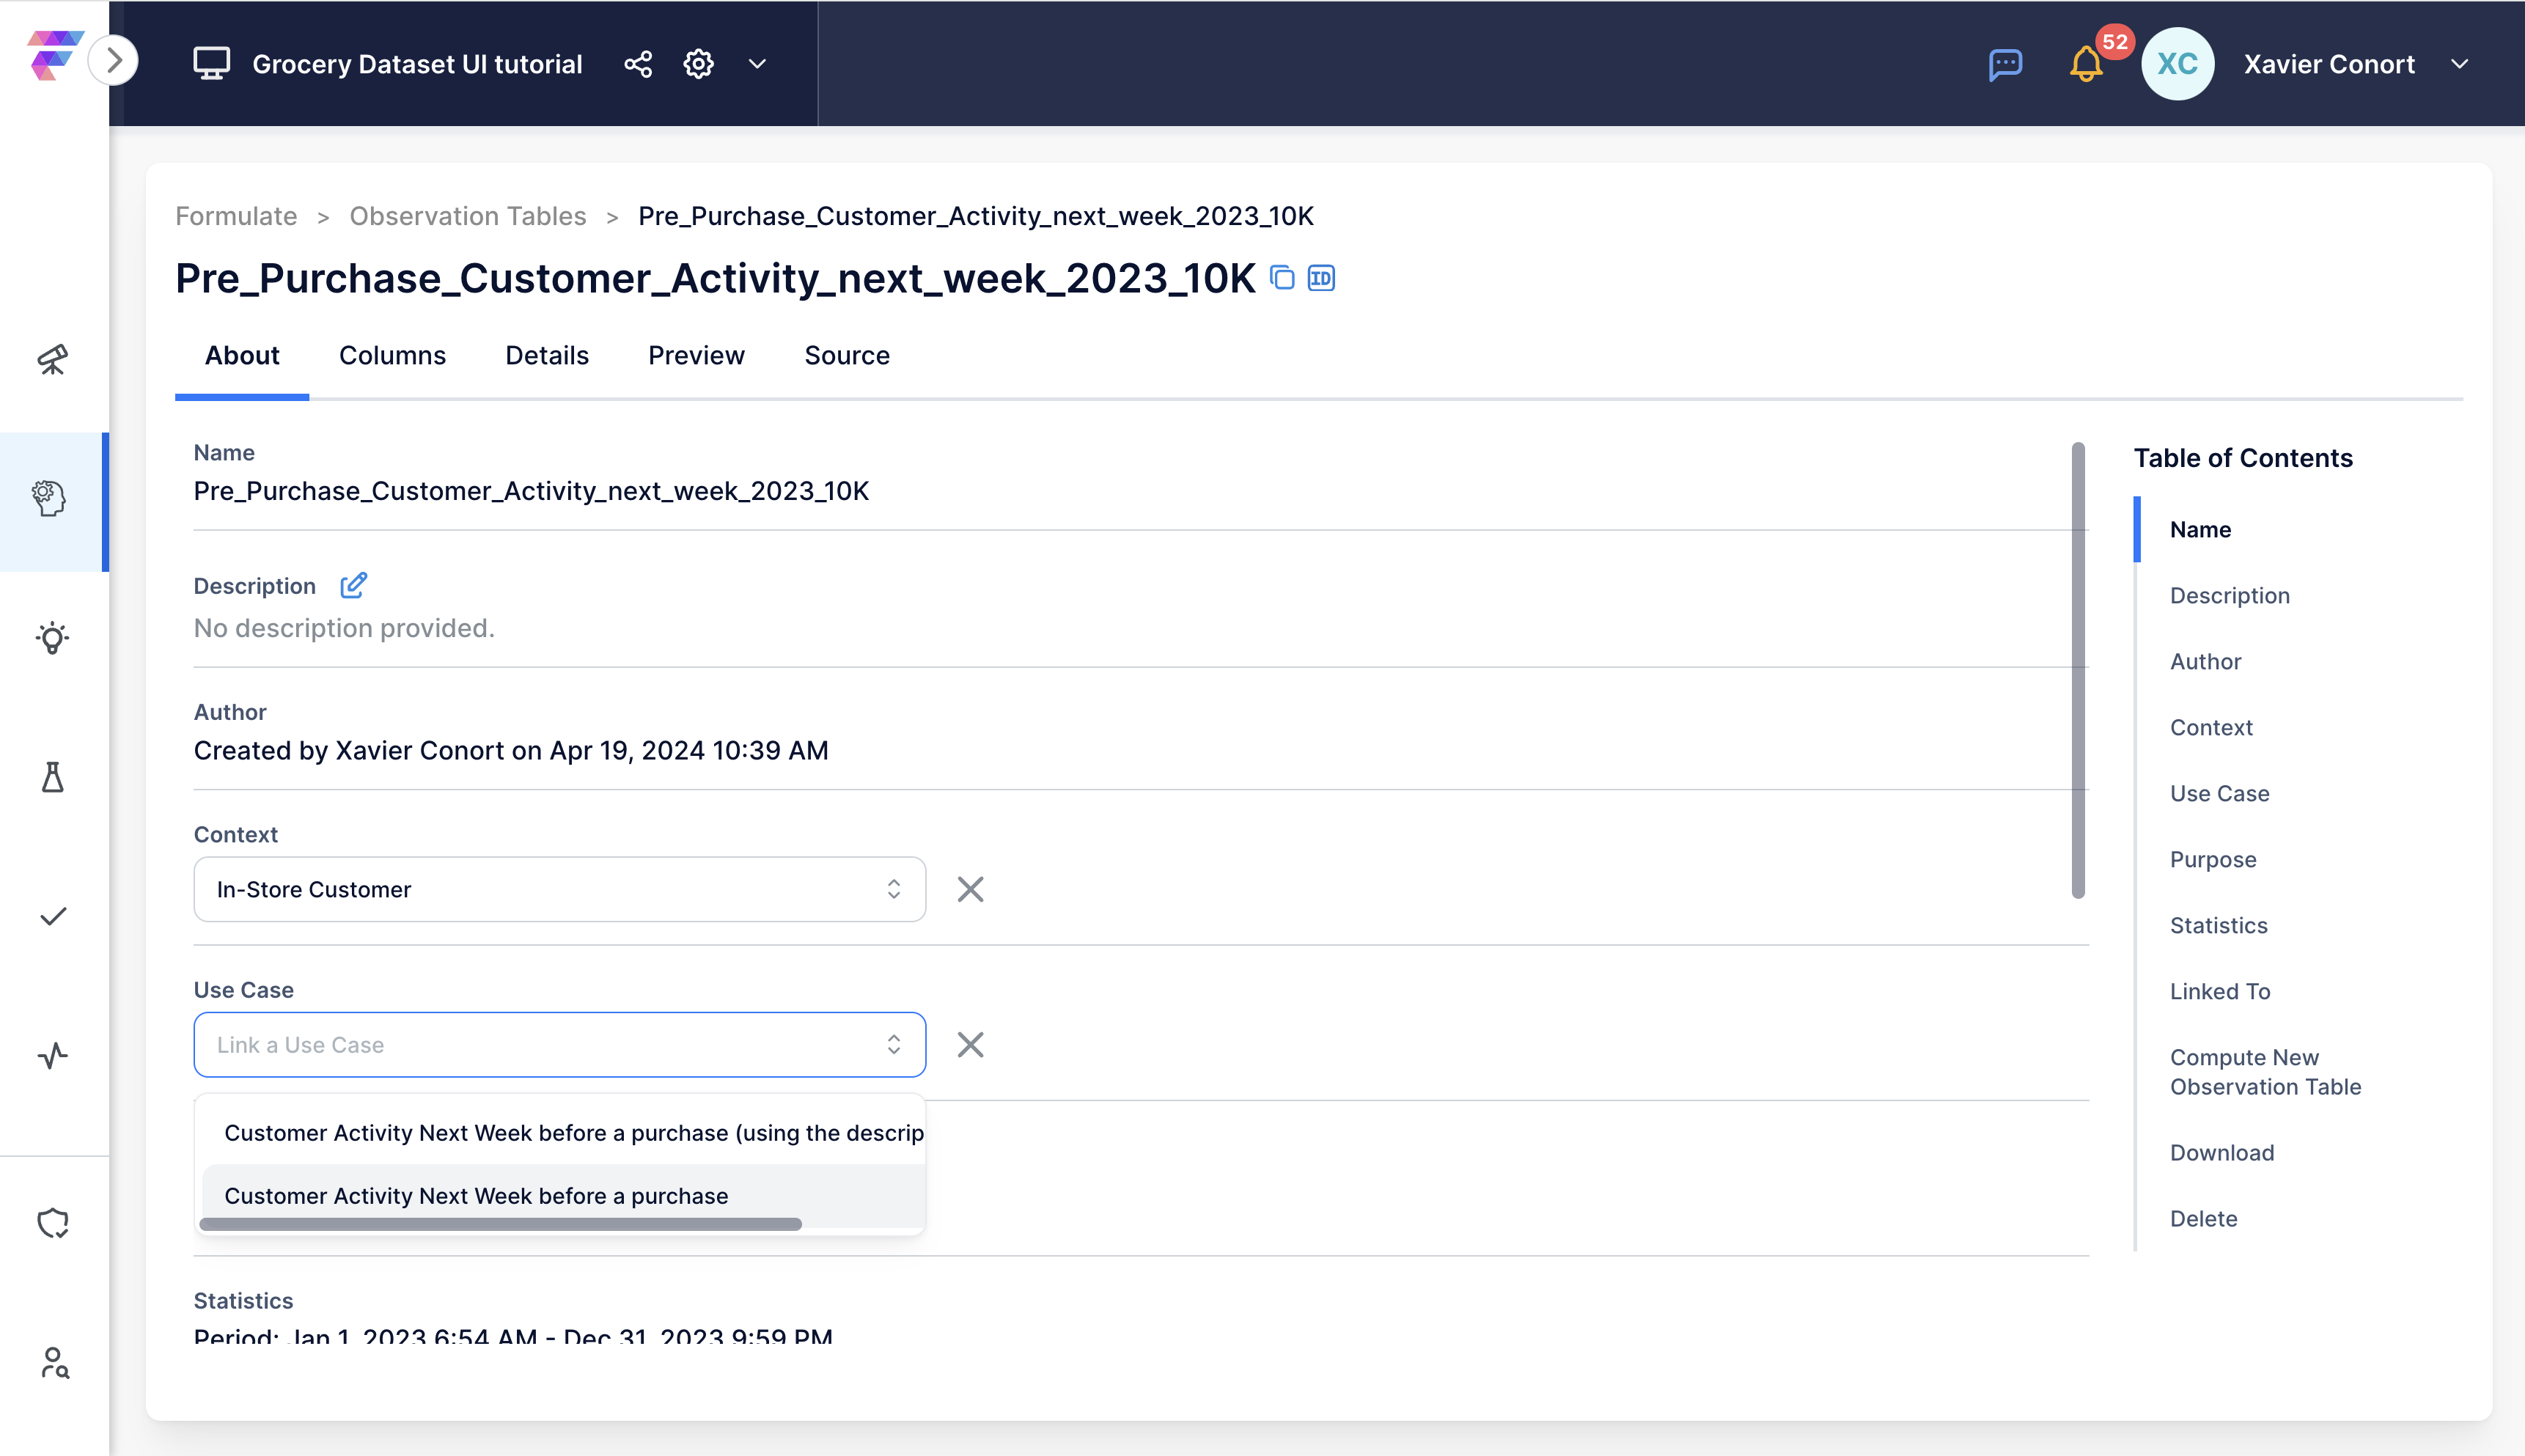Click the monitor icon beside catalog name

211,64
